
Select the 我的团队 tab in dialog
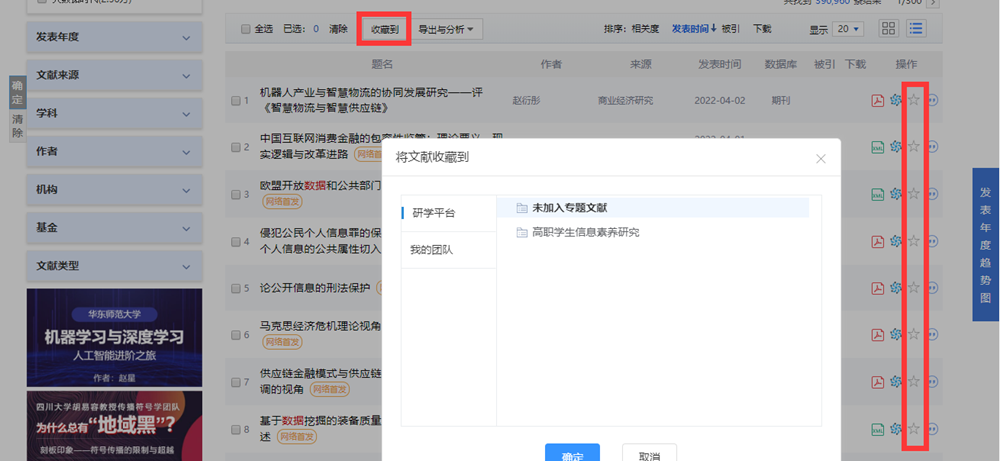click(x=449, y=250)
